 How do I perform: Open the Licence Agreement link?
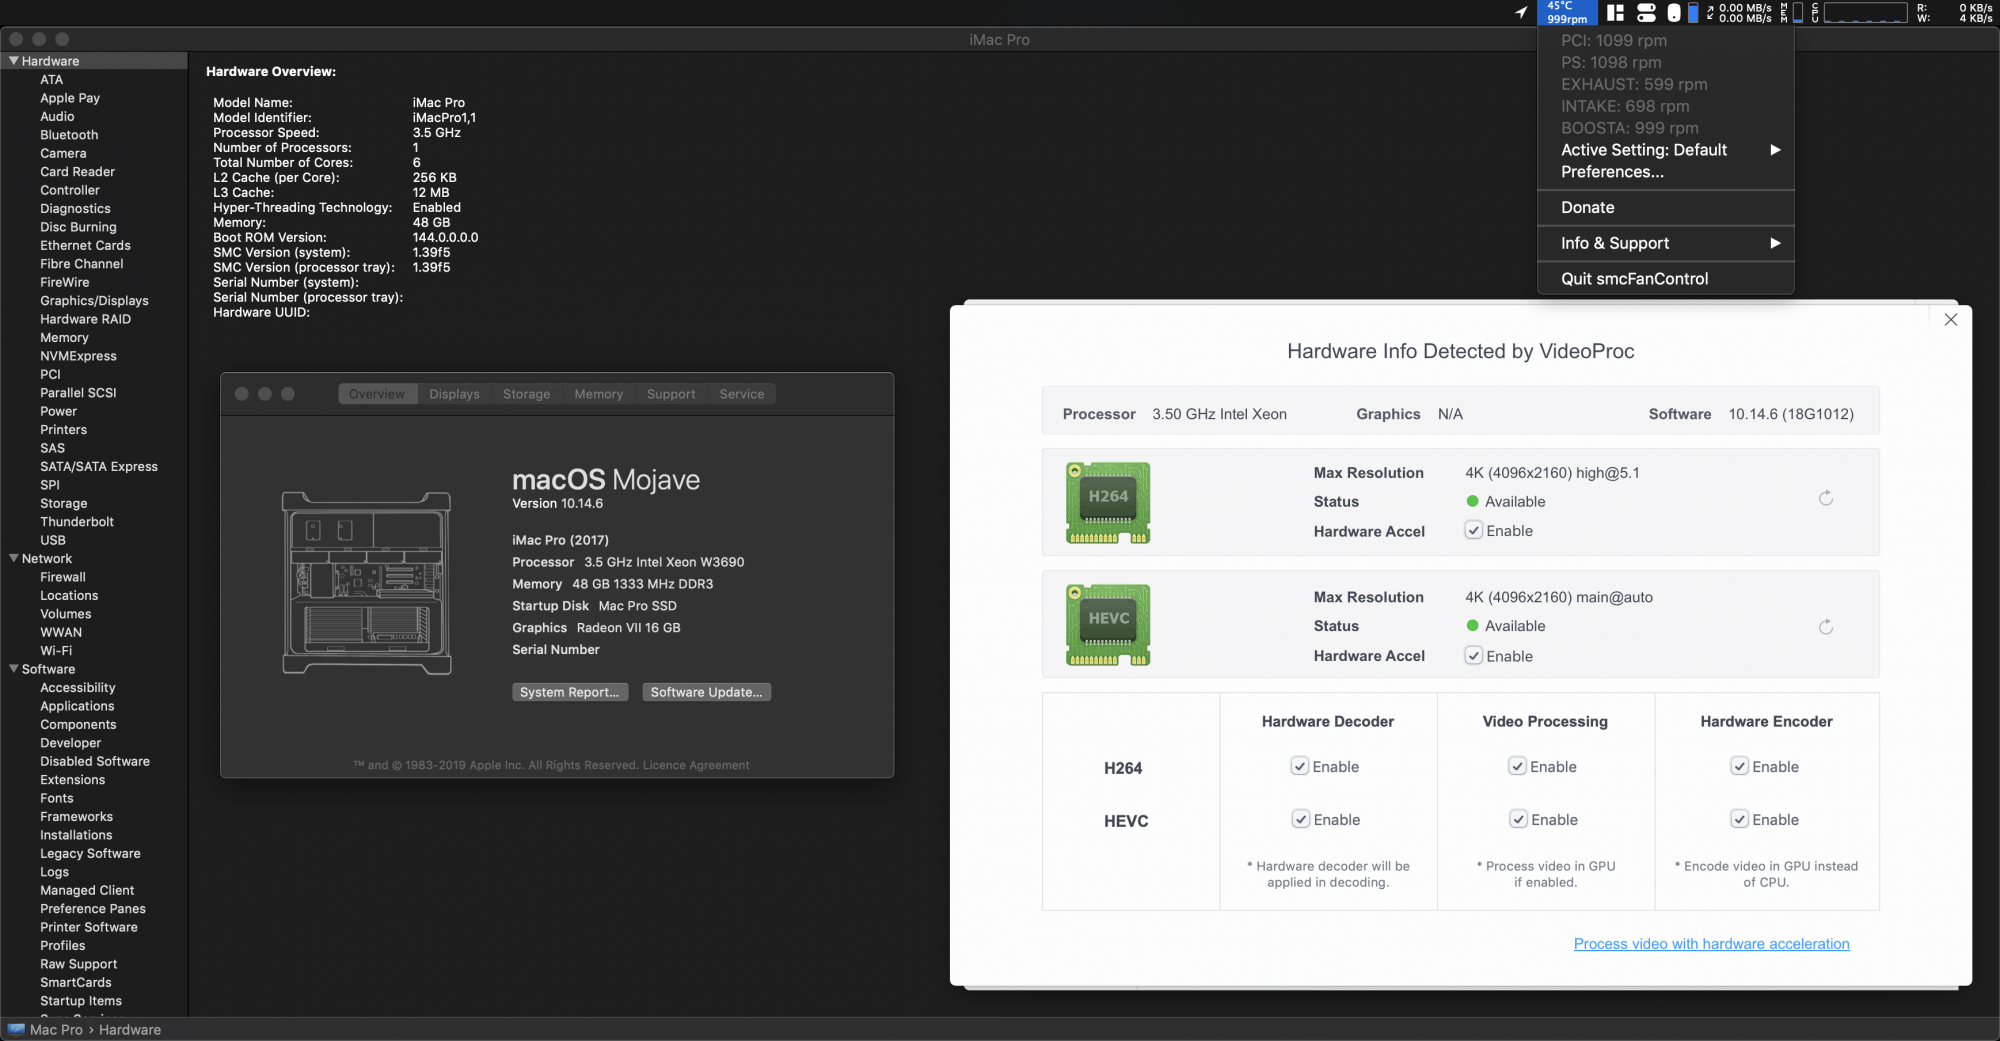696,765
